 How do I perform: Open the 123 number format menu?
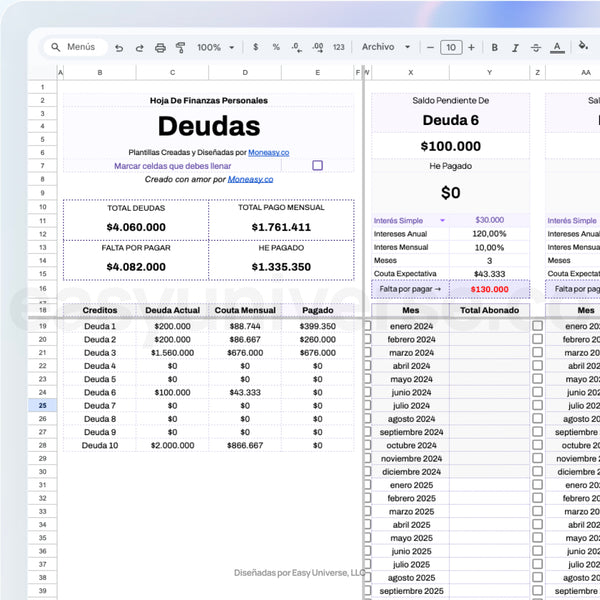pyautogui.click(x=338, y=47)
